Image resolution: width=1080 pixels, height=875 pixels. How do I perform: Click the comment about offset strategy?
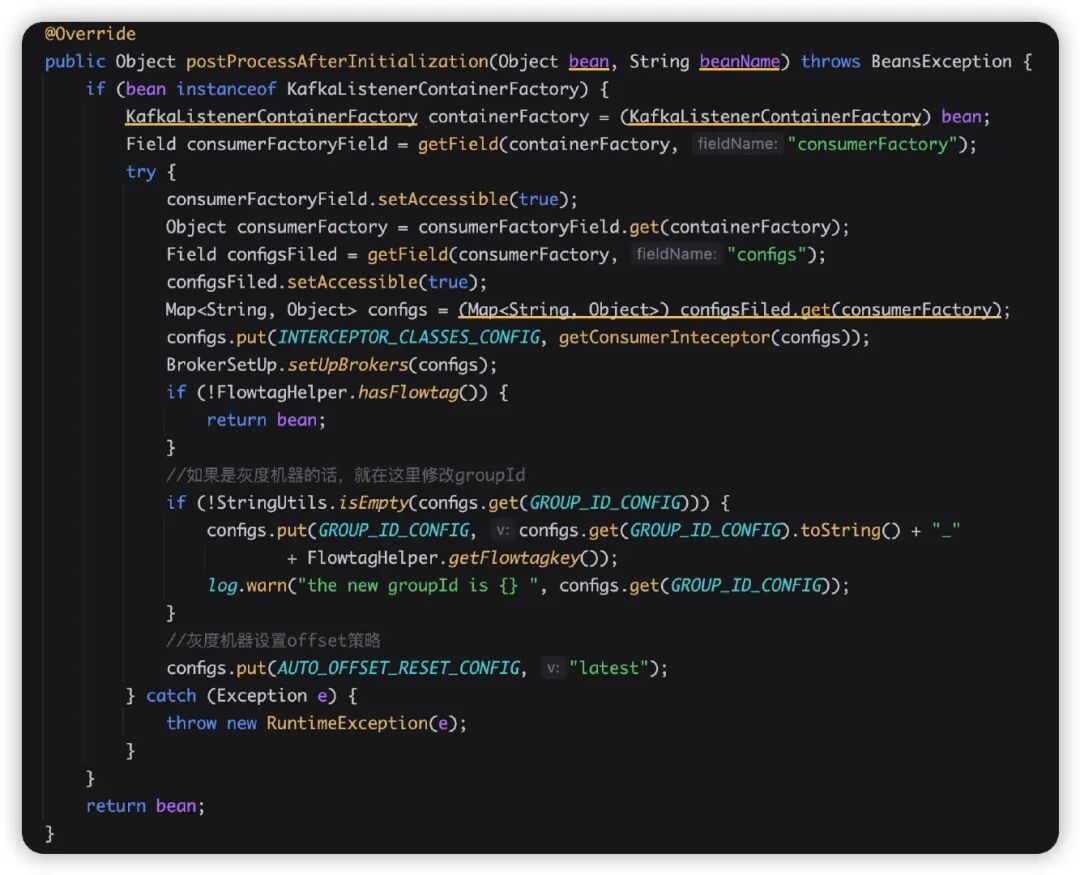tap(273, 640)
